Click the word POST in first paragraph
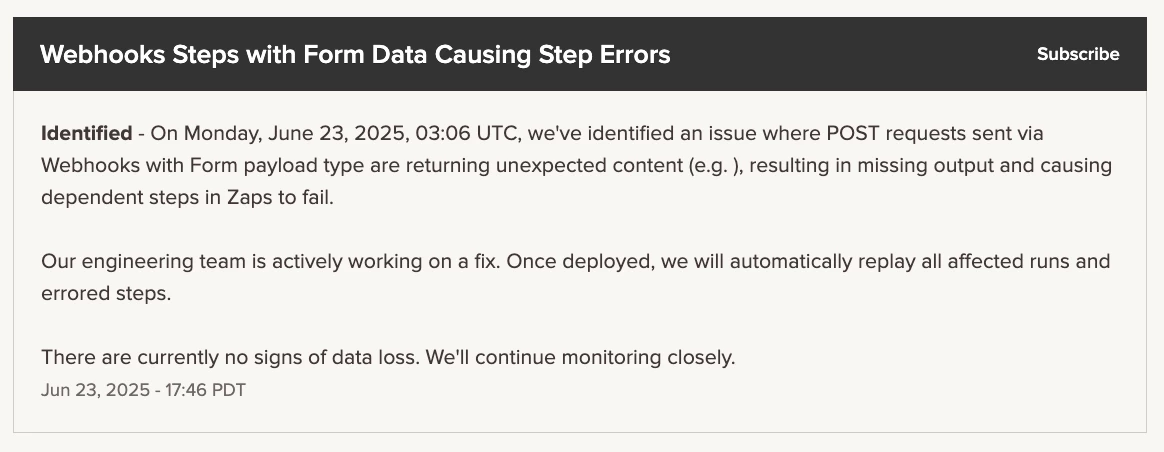 (x=853, y=134)
